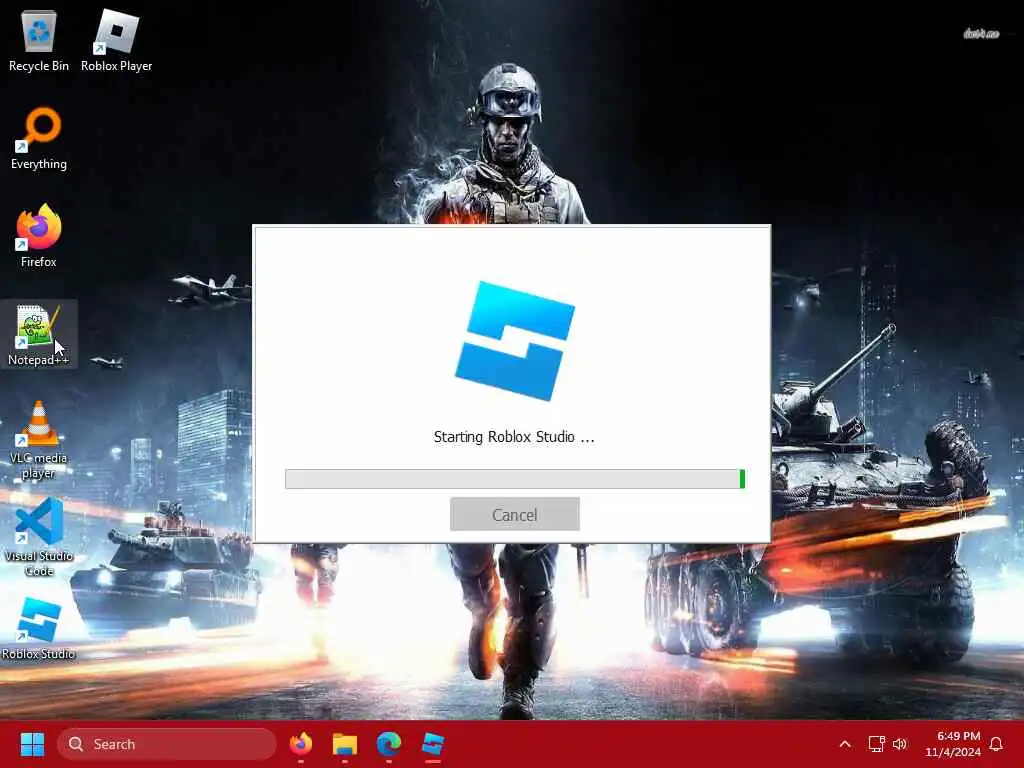
Task: Select the Notepad++ desktop shortcut
Action: click(x=39, y=334)
